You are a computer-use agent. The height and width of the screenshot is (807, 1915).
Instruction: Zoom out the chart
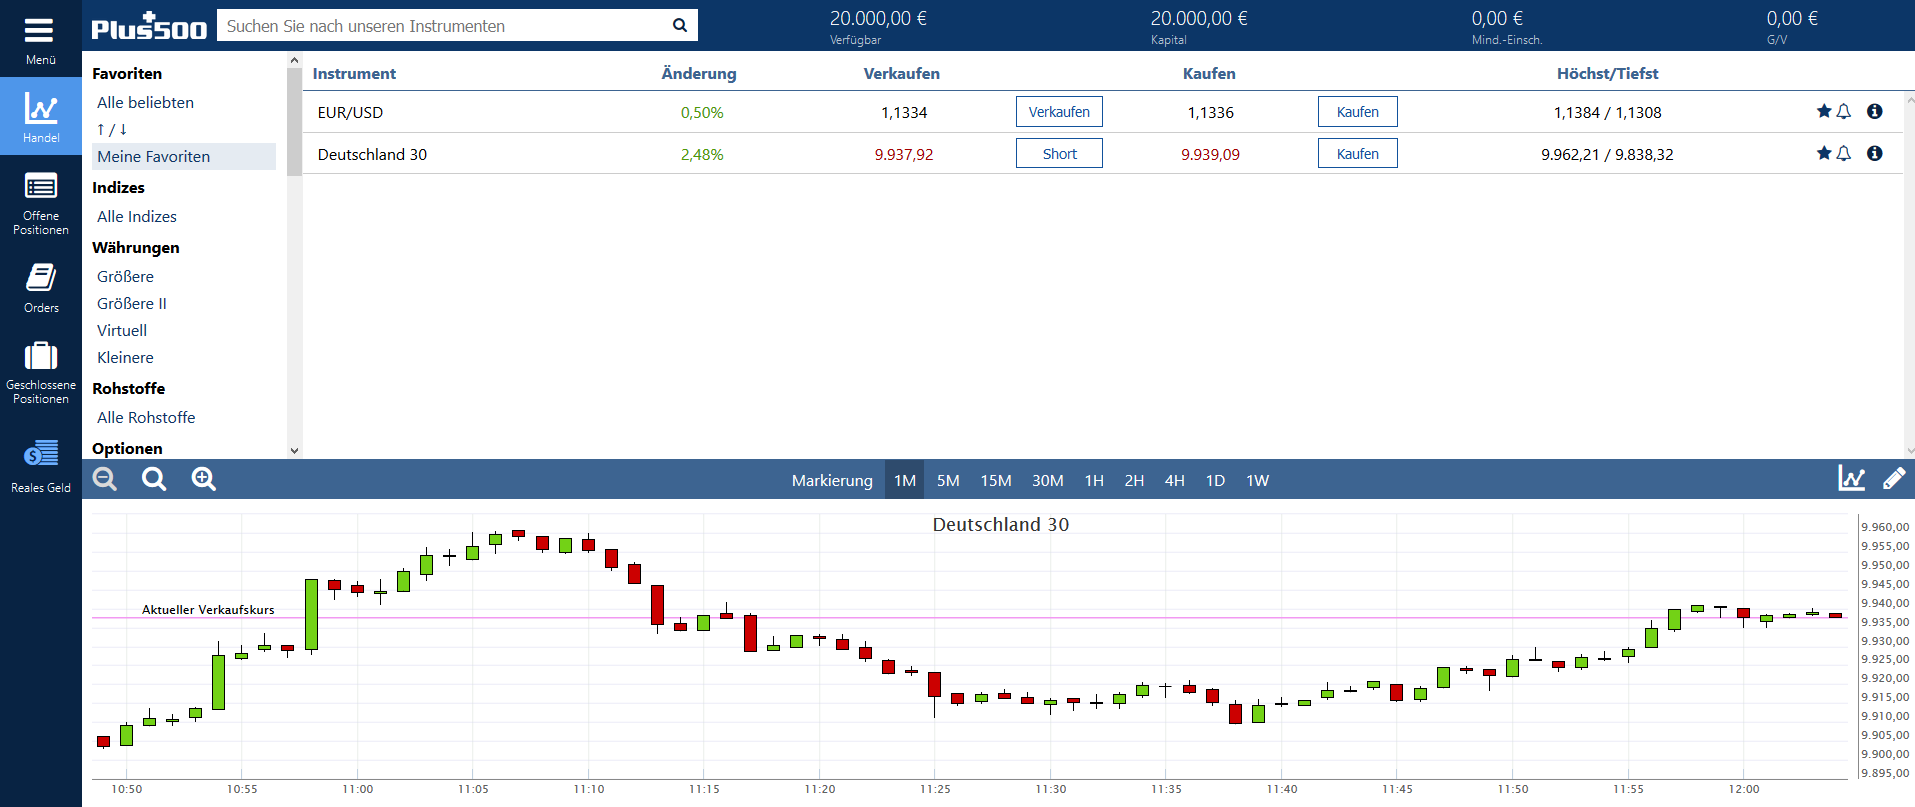point(105,479)
